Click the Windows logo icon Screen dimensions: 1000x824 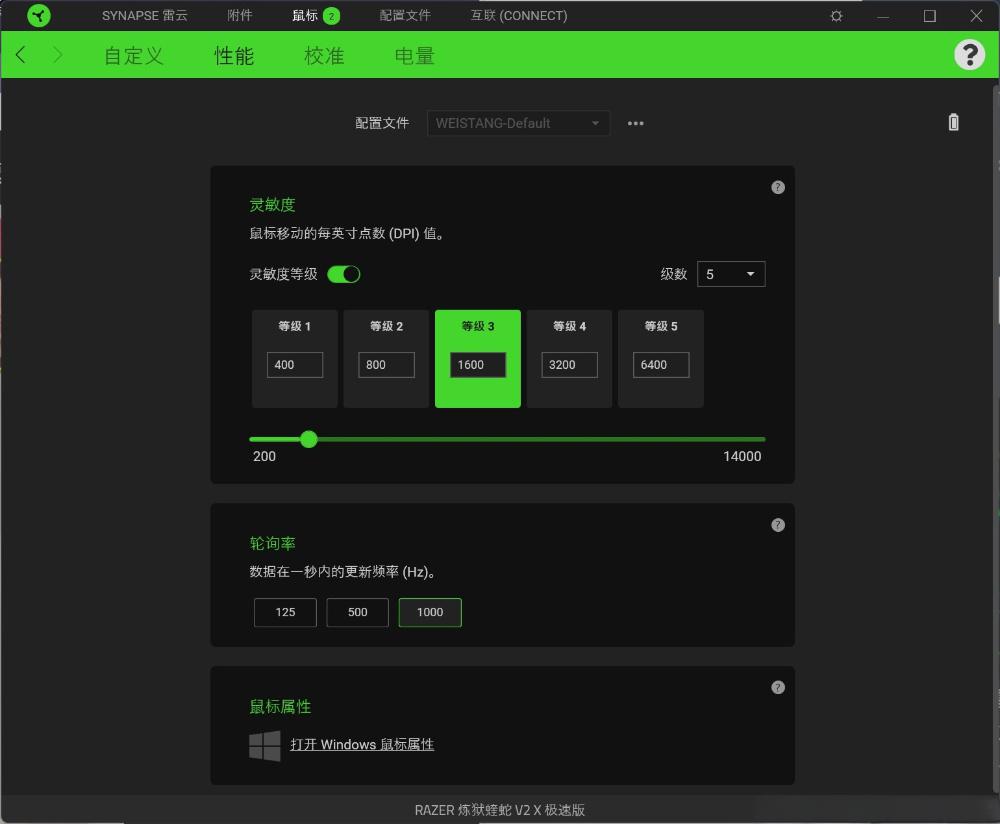click(265, 745)
